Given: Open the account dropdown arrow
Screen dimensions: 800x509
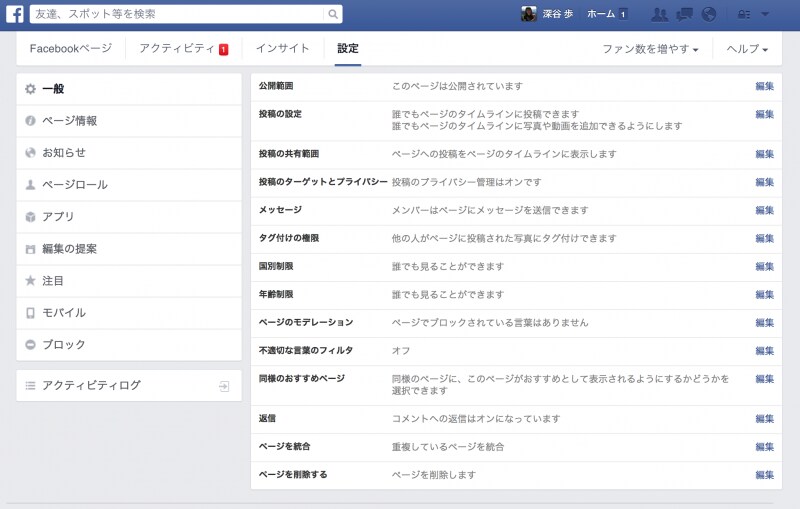Looking at the screenshot, I should [x=765, y=14].
